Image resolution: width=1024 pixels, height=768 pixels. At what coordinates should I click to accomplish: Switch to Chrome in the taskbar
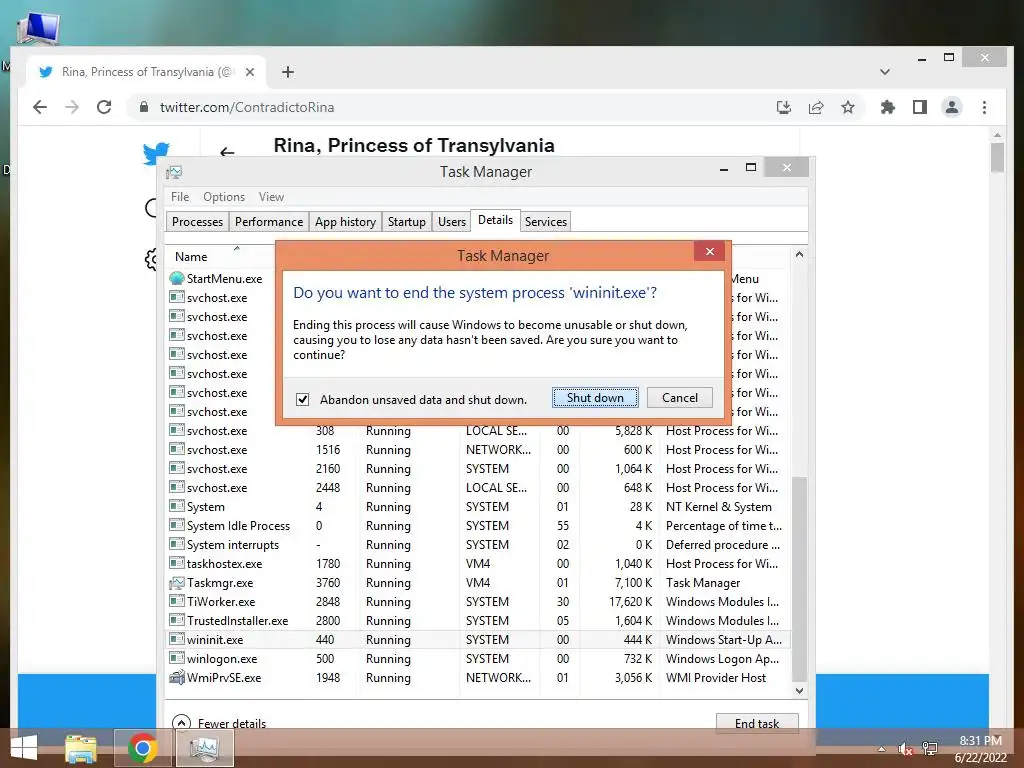click(142, 748)
